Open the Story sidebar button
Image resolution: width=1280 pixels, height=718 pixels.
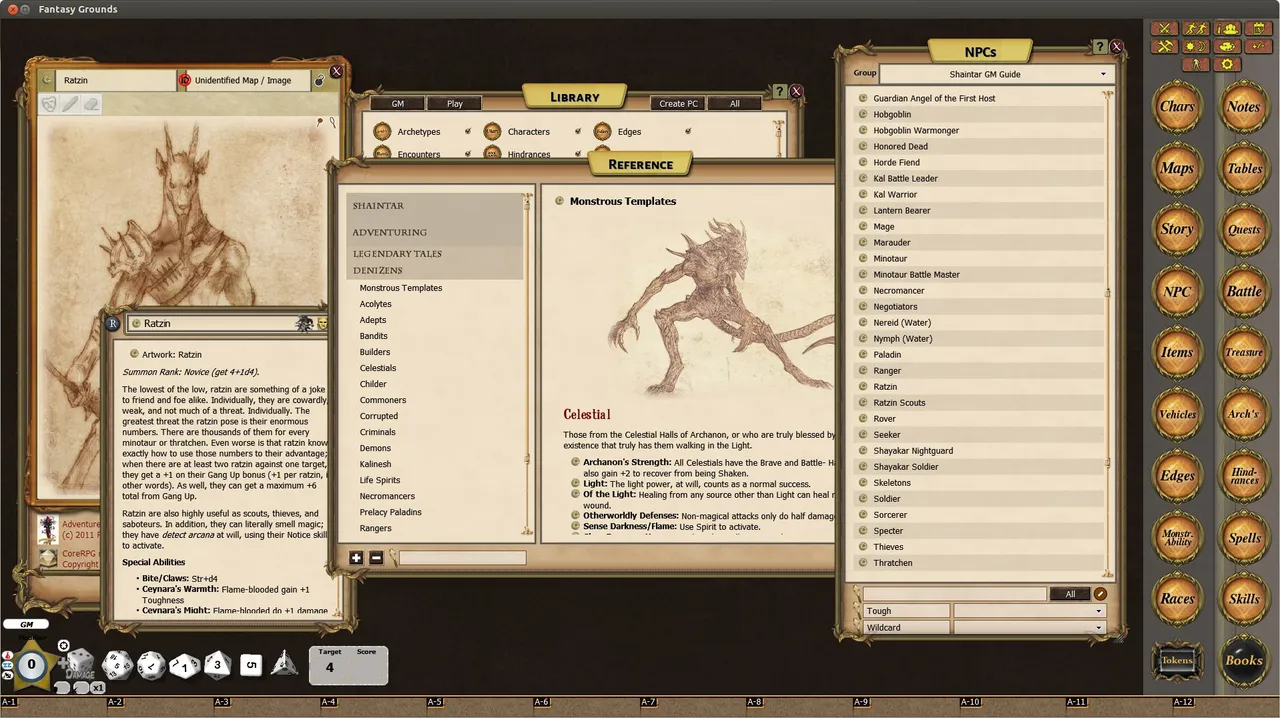(1177, 229)
